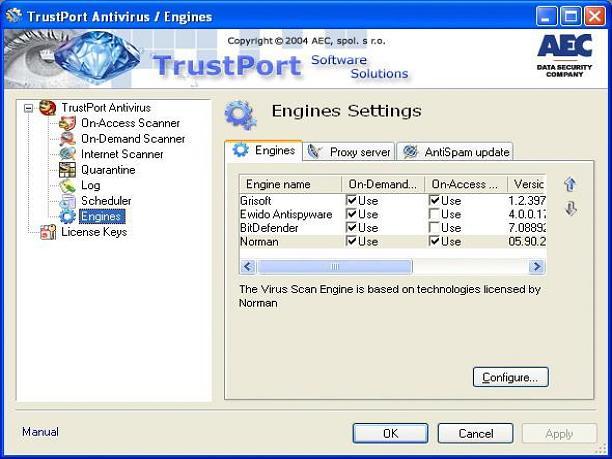This screenshot has width=612, height=459.
Task: Click the On-Demand Scanner tree icon
Action: (67, 139)
